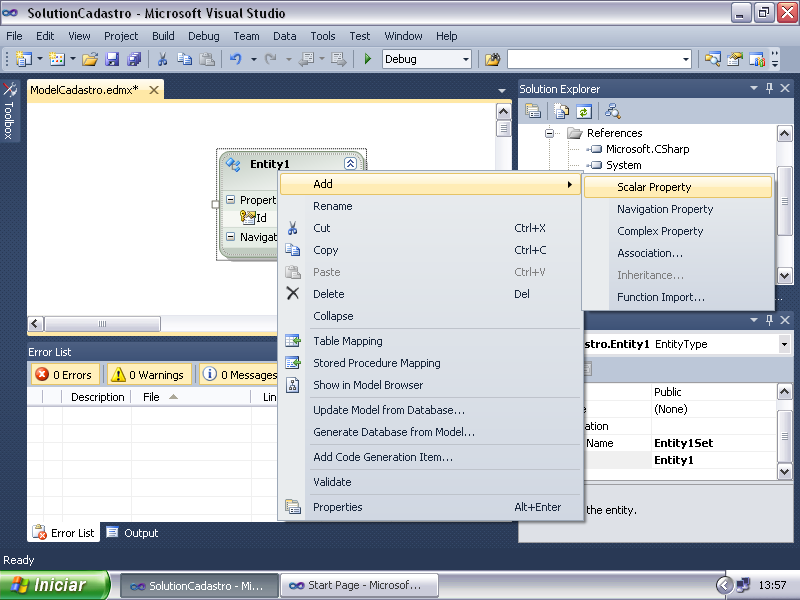
Task: Choose Complex Property from the Add submenu
Action: (x=678, y=231)
